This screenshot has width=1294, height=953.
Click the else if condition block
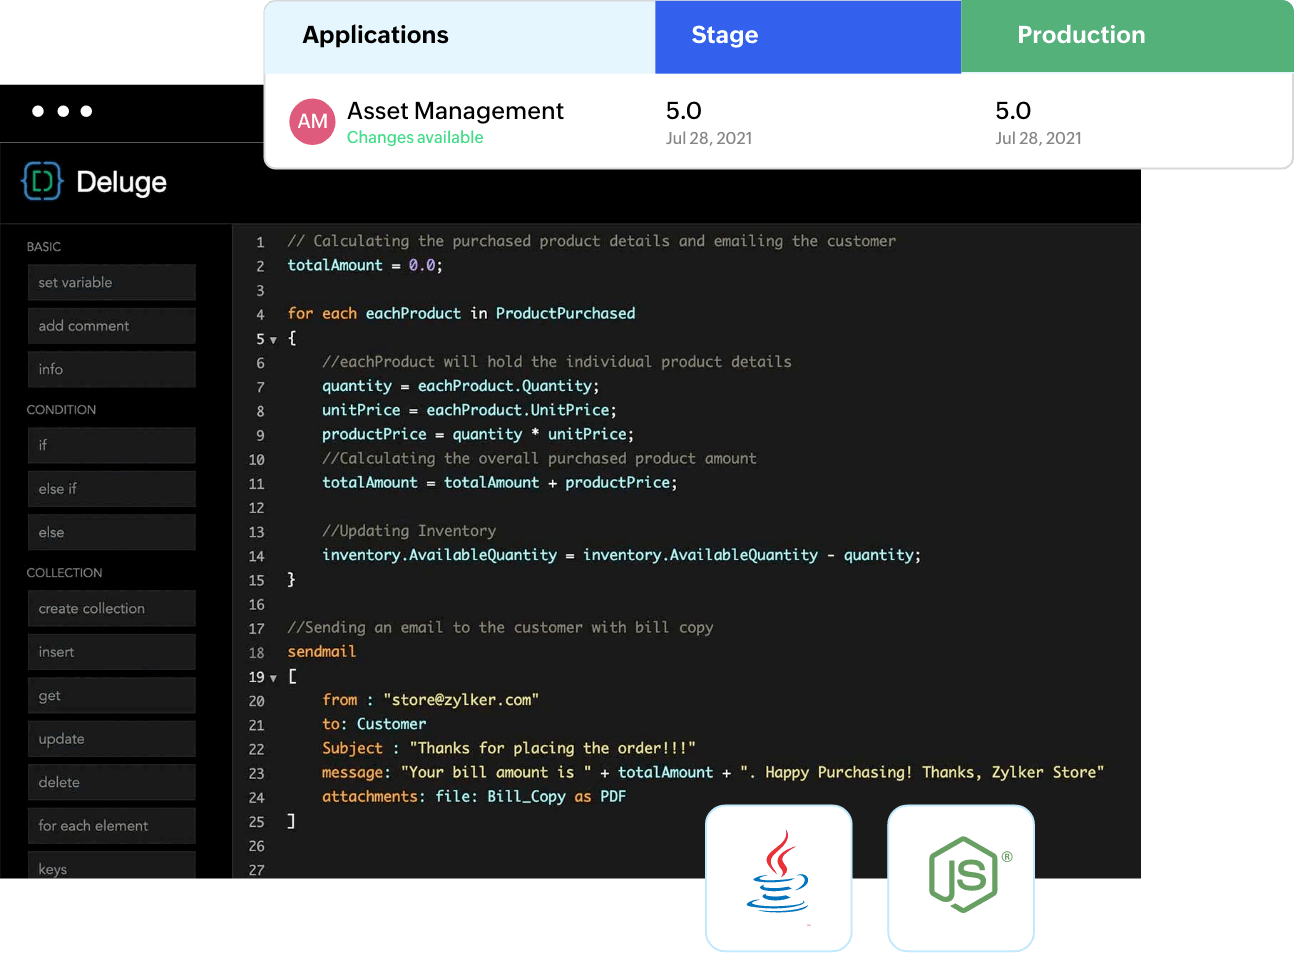coord(112,489)
